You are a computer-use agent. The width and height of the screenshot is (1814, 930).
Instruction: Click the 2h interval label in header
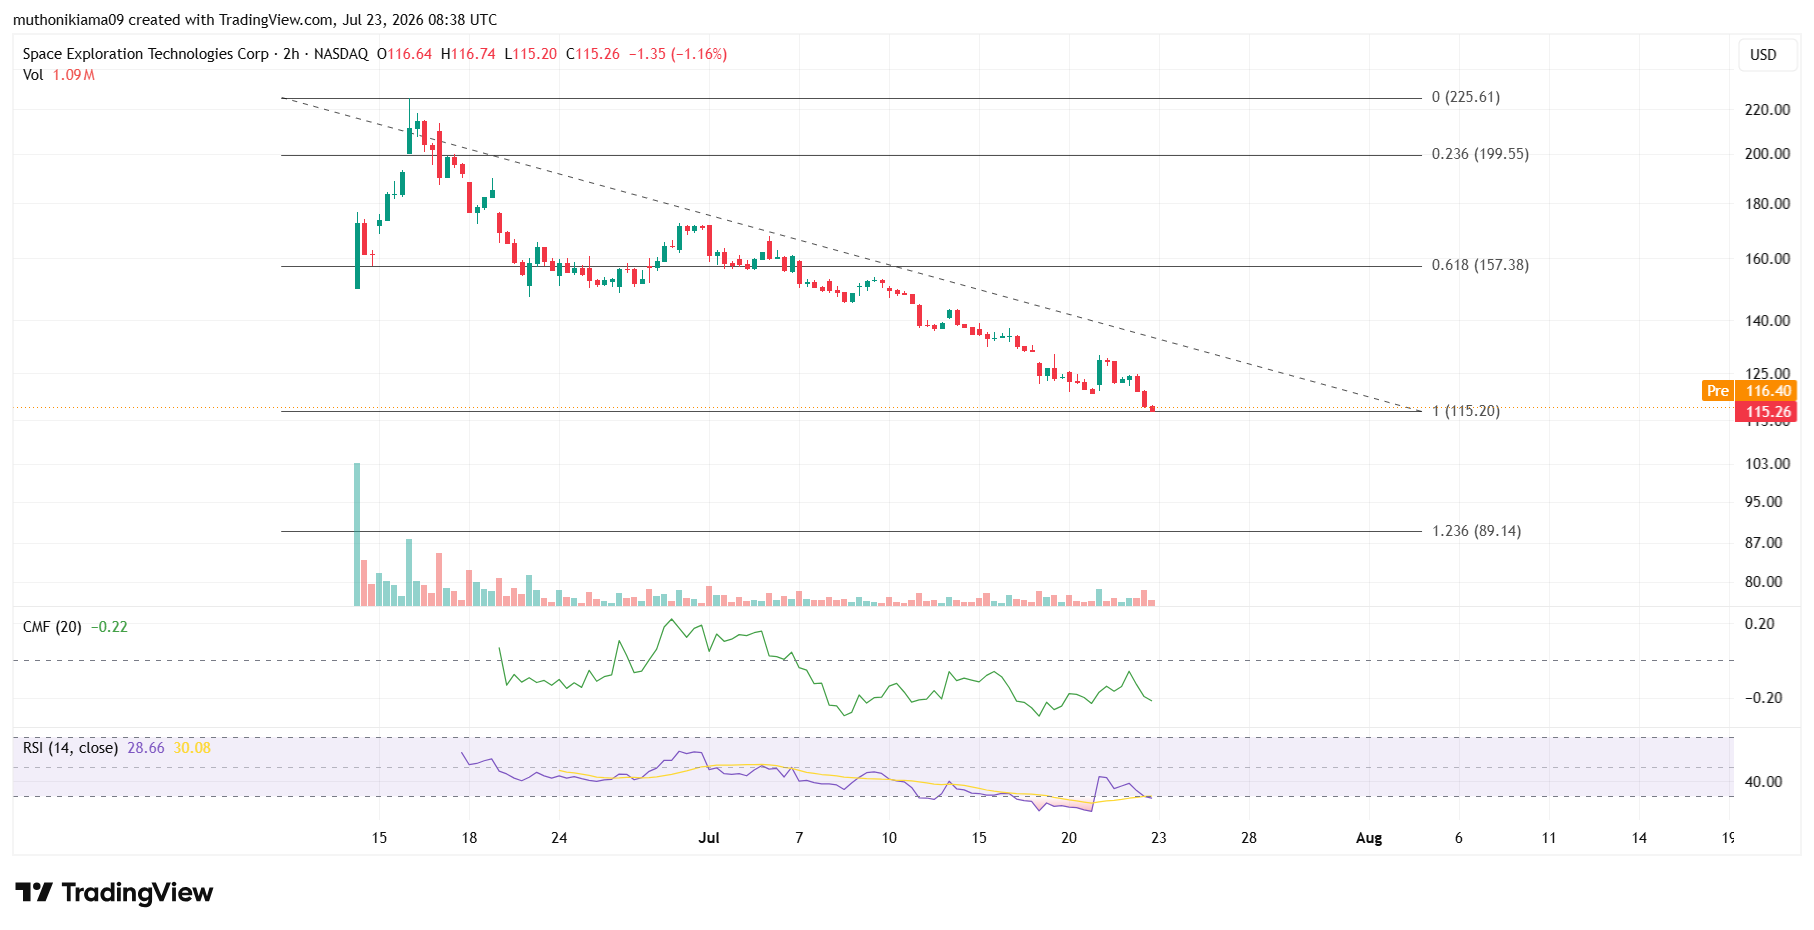click(x=291, y=54)
